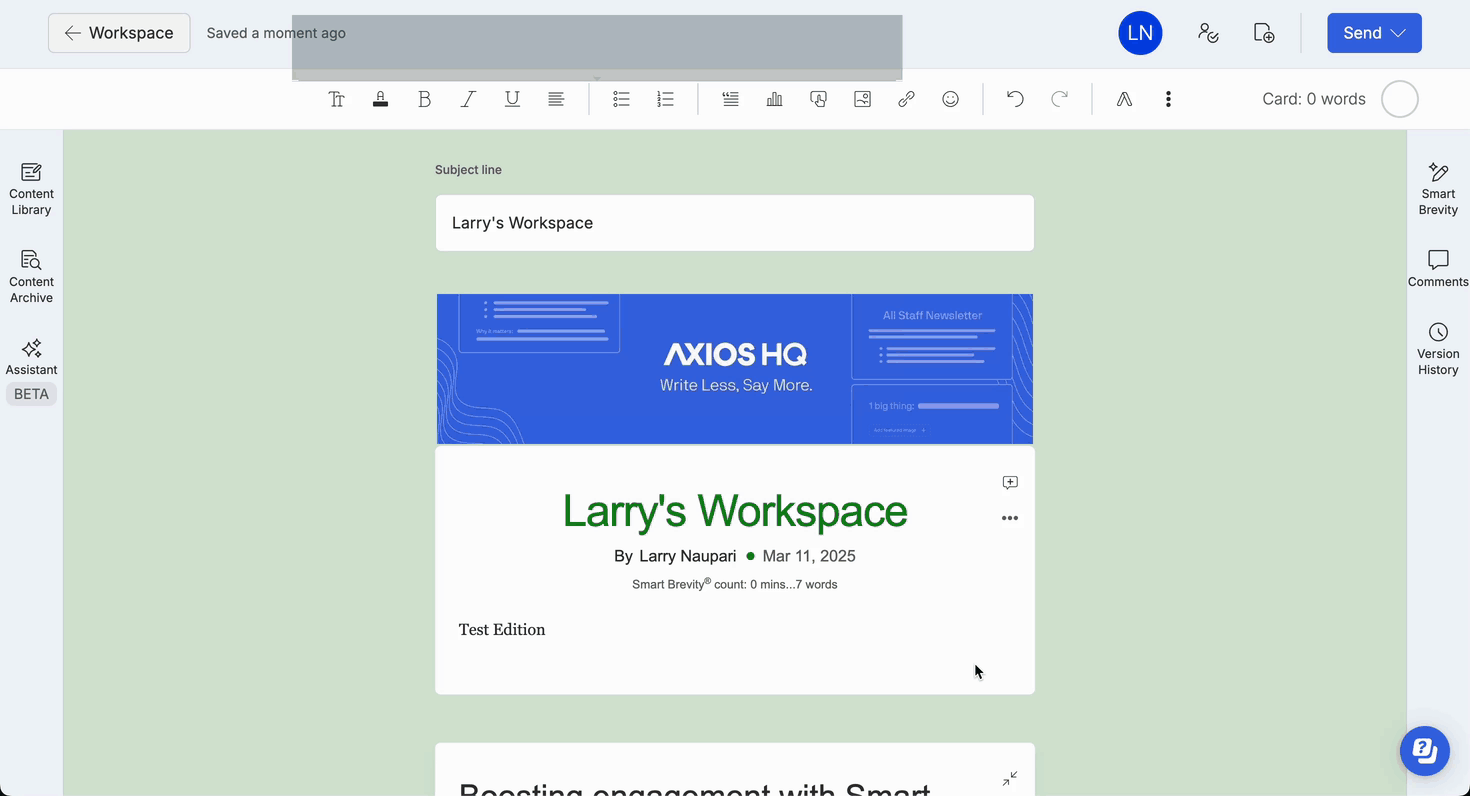Toggle bold formatting
Screen dimensions: 1470x796
[x=424, y=99]
